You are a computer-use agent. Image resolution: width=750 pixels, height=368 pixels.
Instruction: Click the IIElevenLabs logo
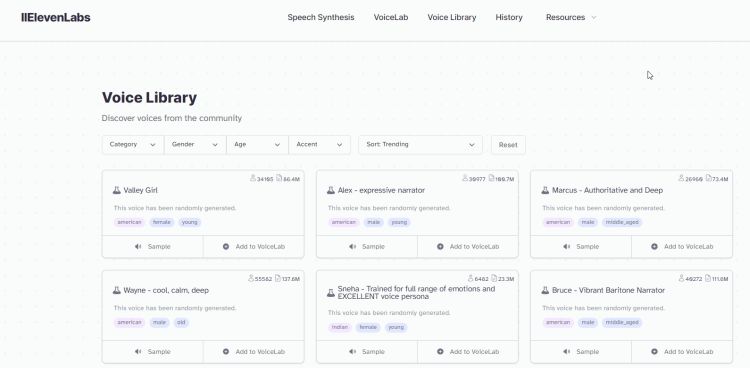pyautogui.click(x=56, y=18)
